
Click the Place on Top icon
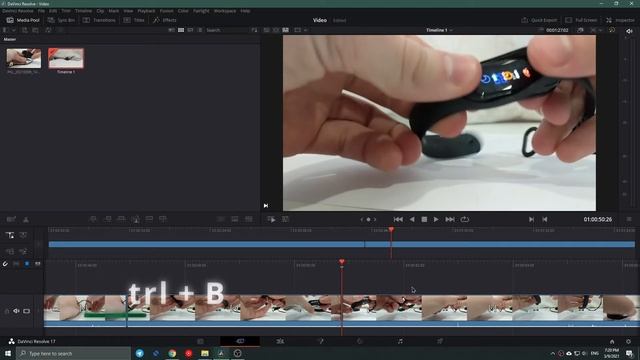(x=149, y=220)
